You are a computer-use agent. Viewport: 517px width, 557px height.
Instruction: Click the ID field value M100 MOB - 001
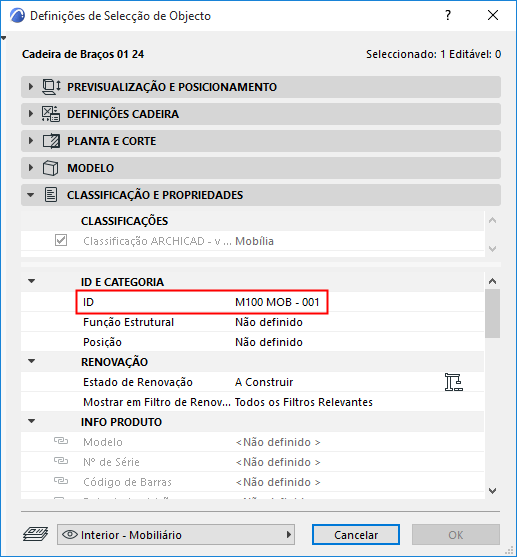point(277,302)
